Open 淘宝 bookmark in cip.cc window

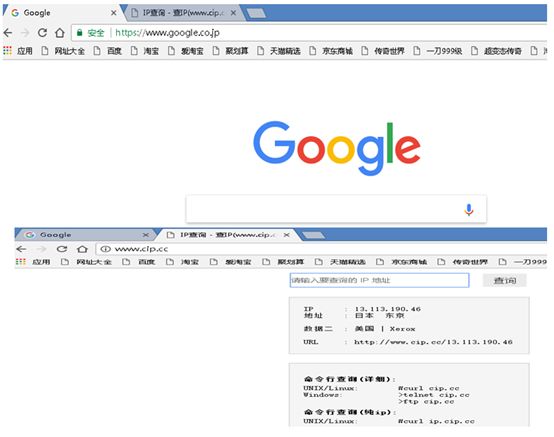(x=182, y=262)
